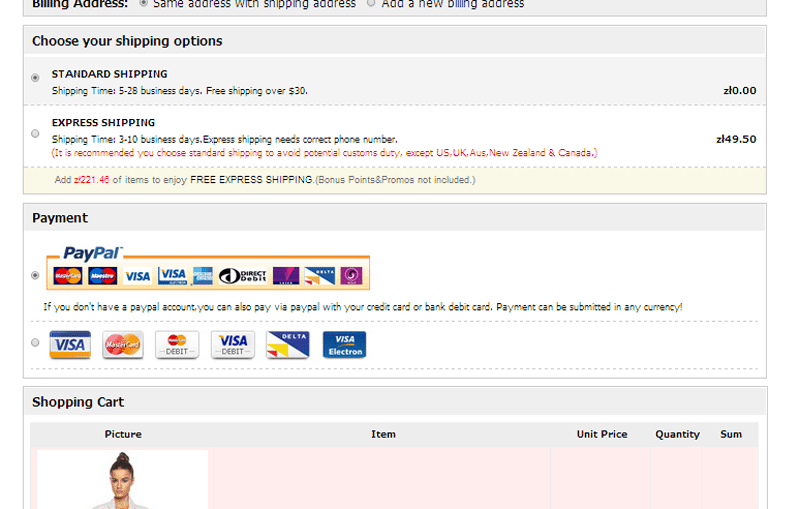800x509 pixels.
Task: Click the blue Visa Electron card icon
Action: pos(344,345)
